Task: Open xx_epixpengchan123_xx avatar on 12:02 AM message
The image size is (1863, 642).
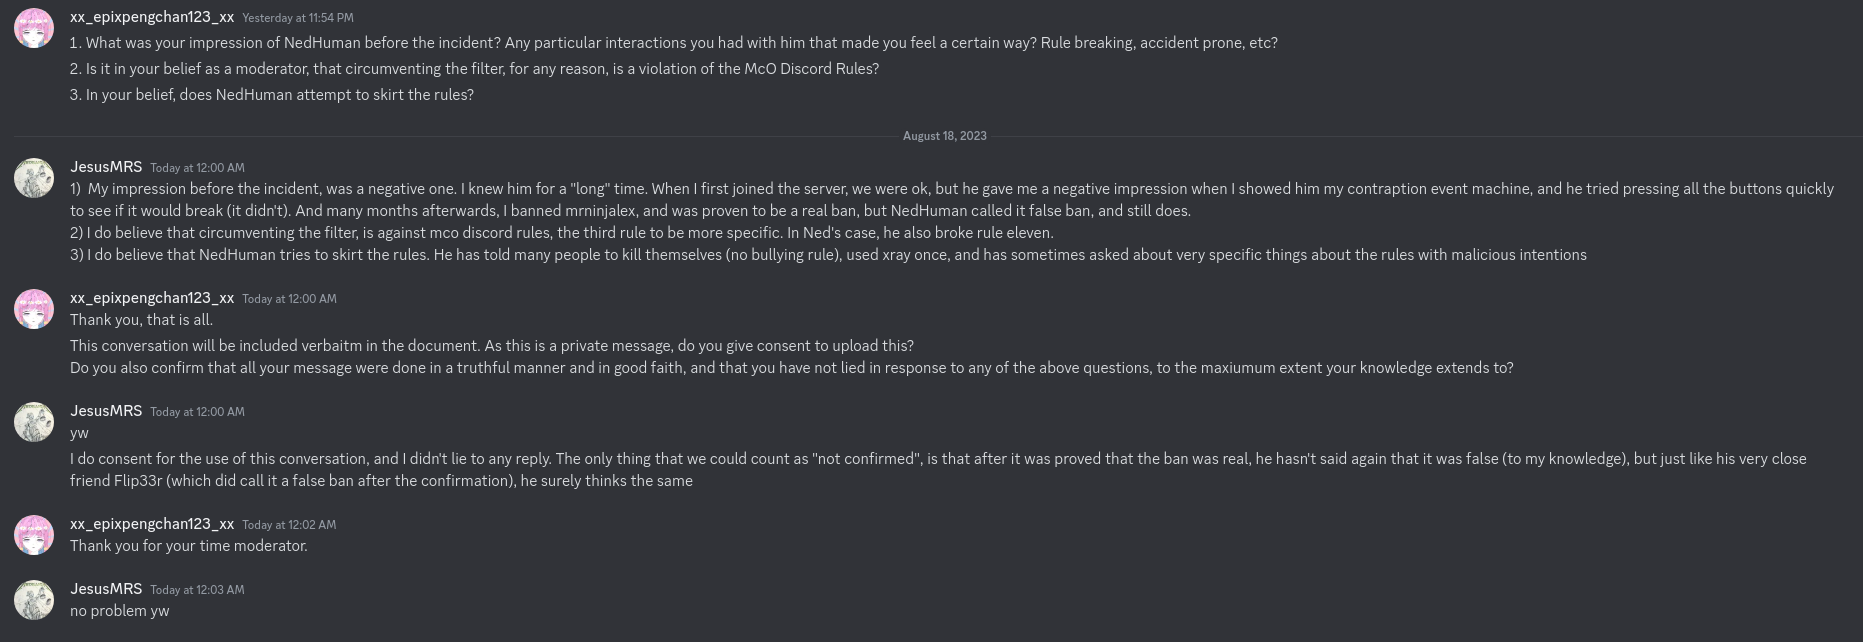Action: coord(34,535)
